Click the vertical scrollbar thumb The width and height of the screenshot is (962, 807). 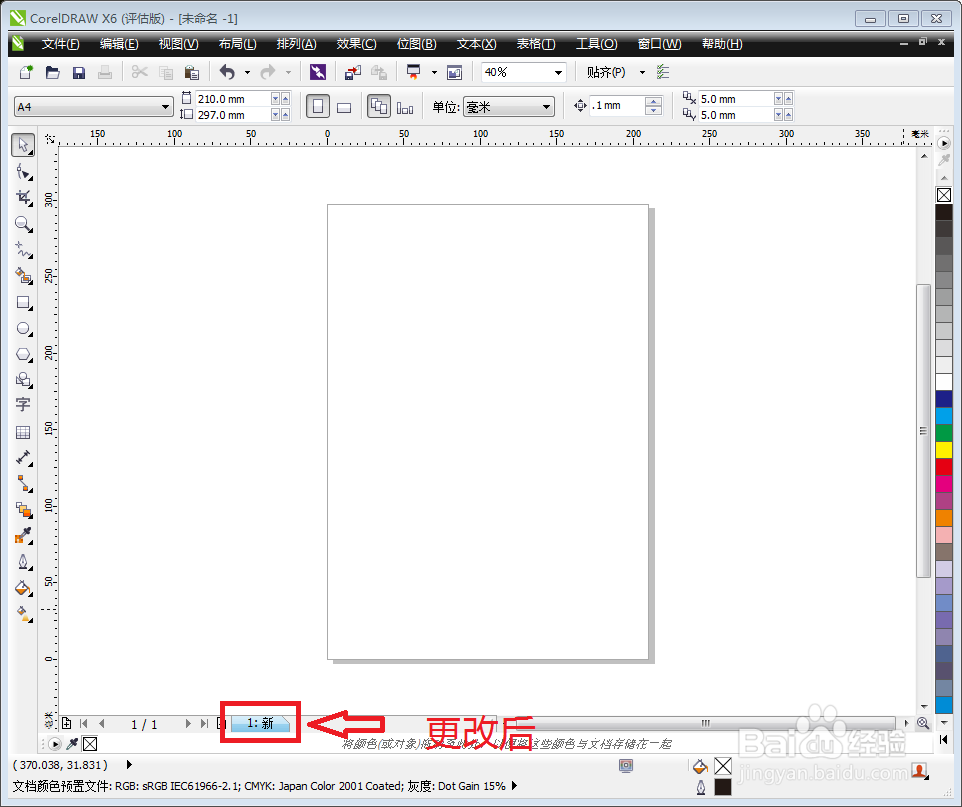(x=923, y=430)
